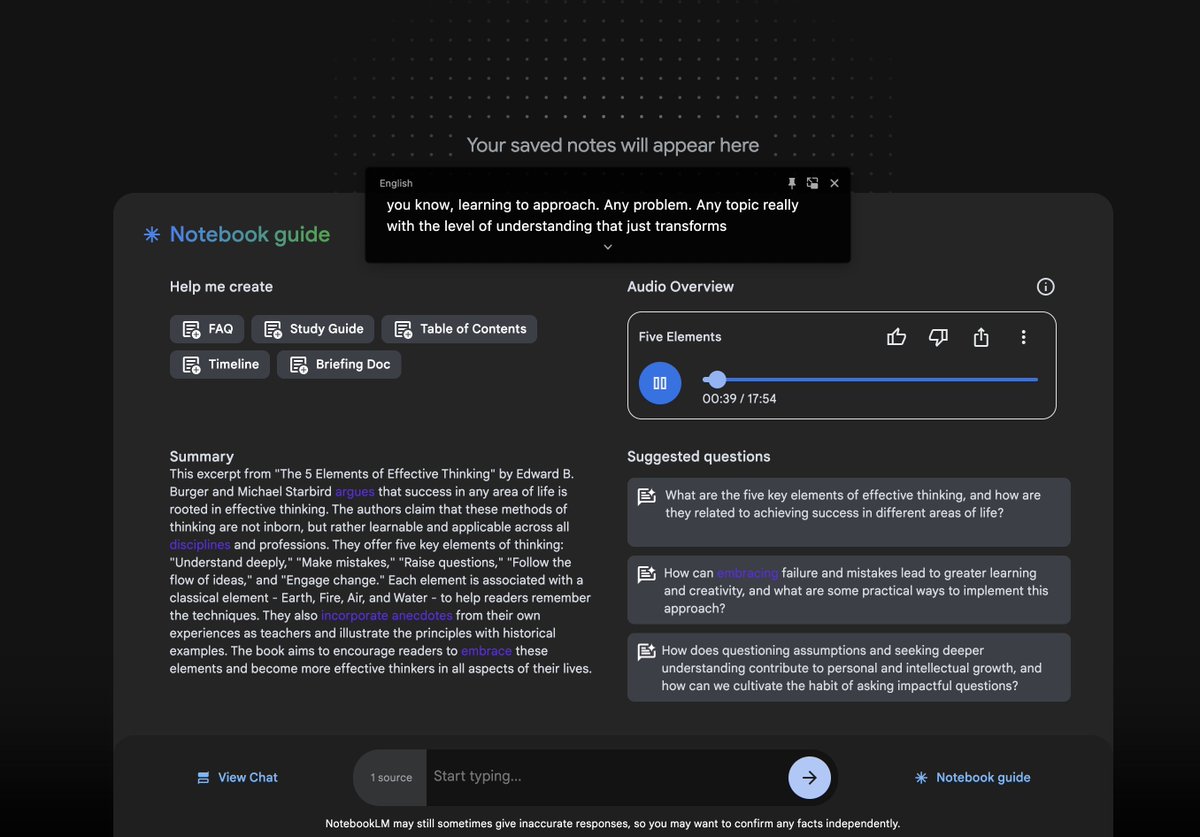Click the 00:39 / 17:54 playback time

tap(739, 399)
